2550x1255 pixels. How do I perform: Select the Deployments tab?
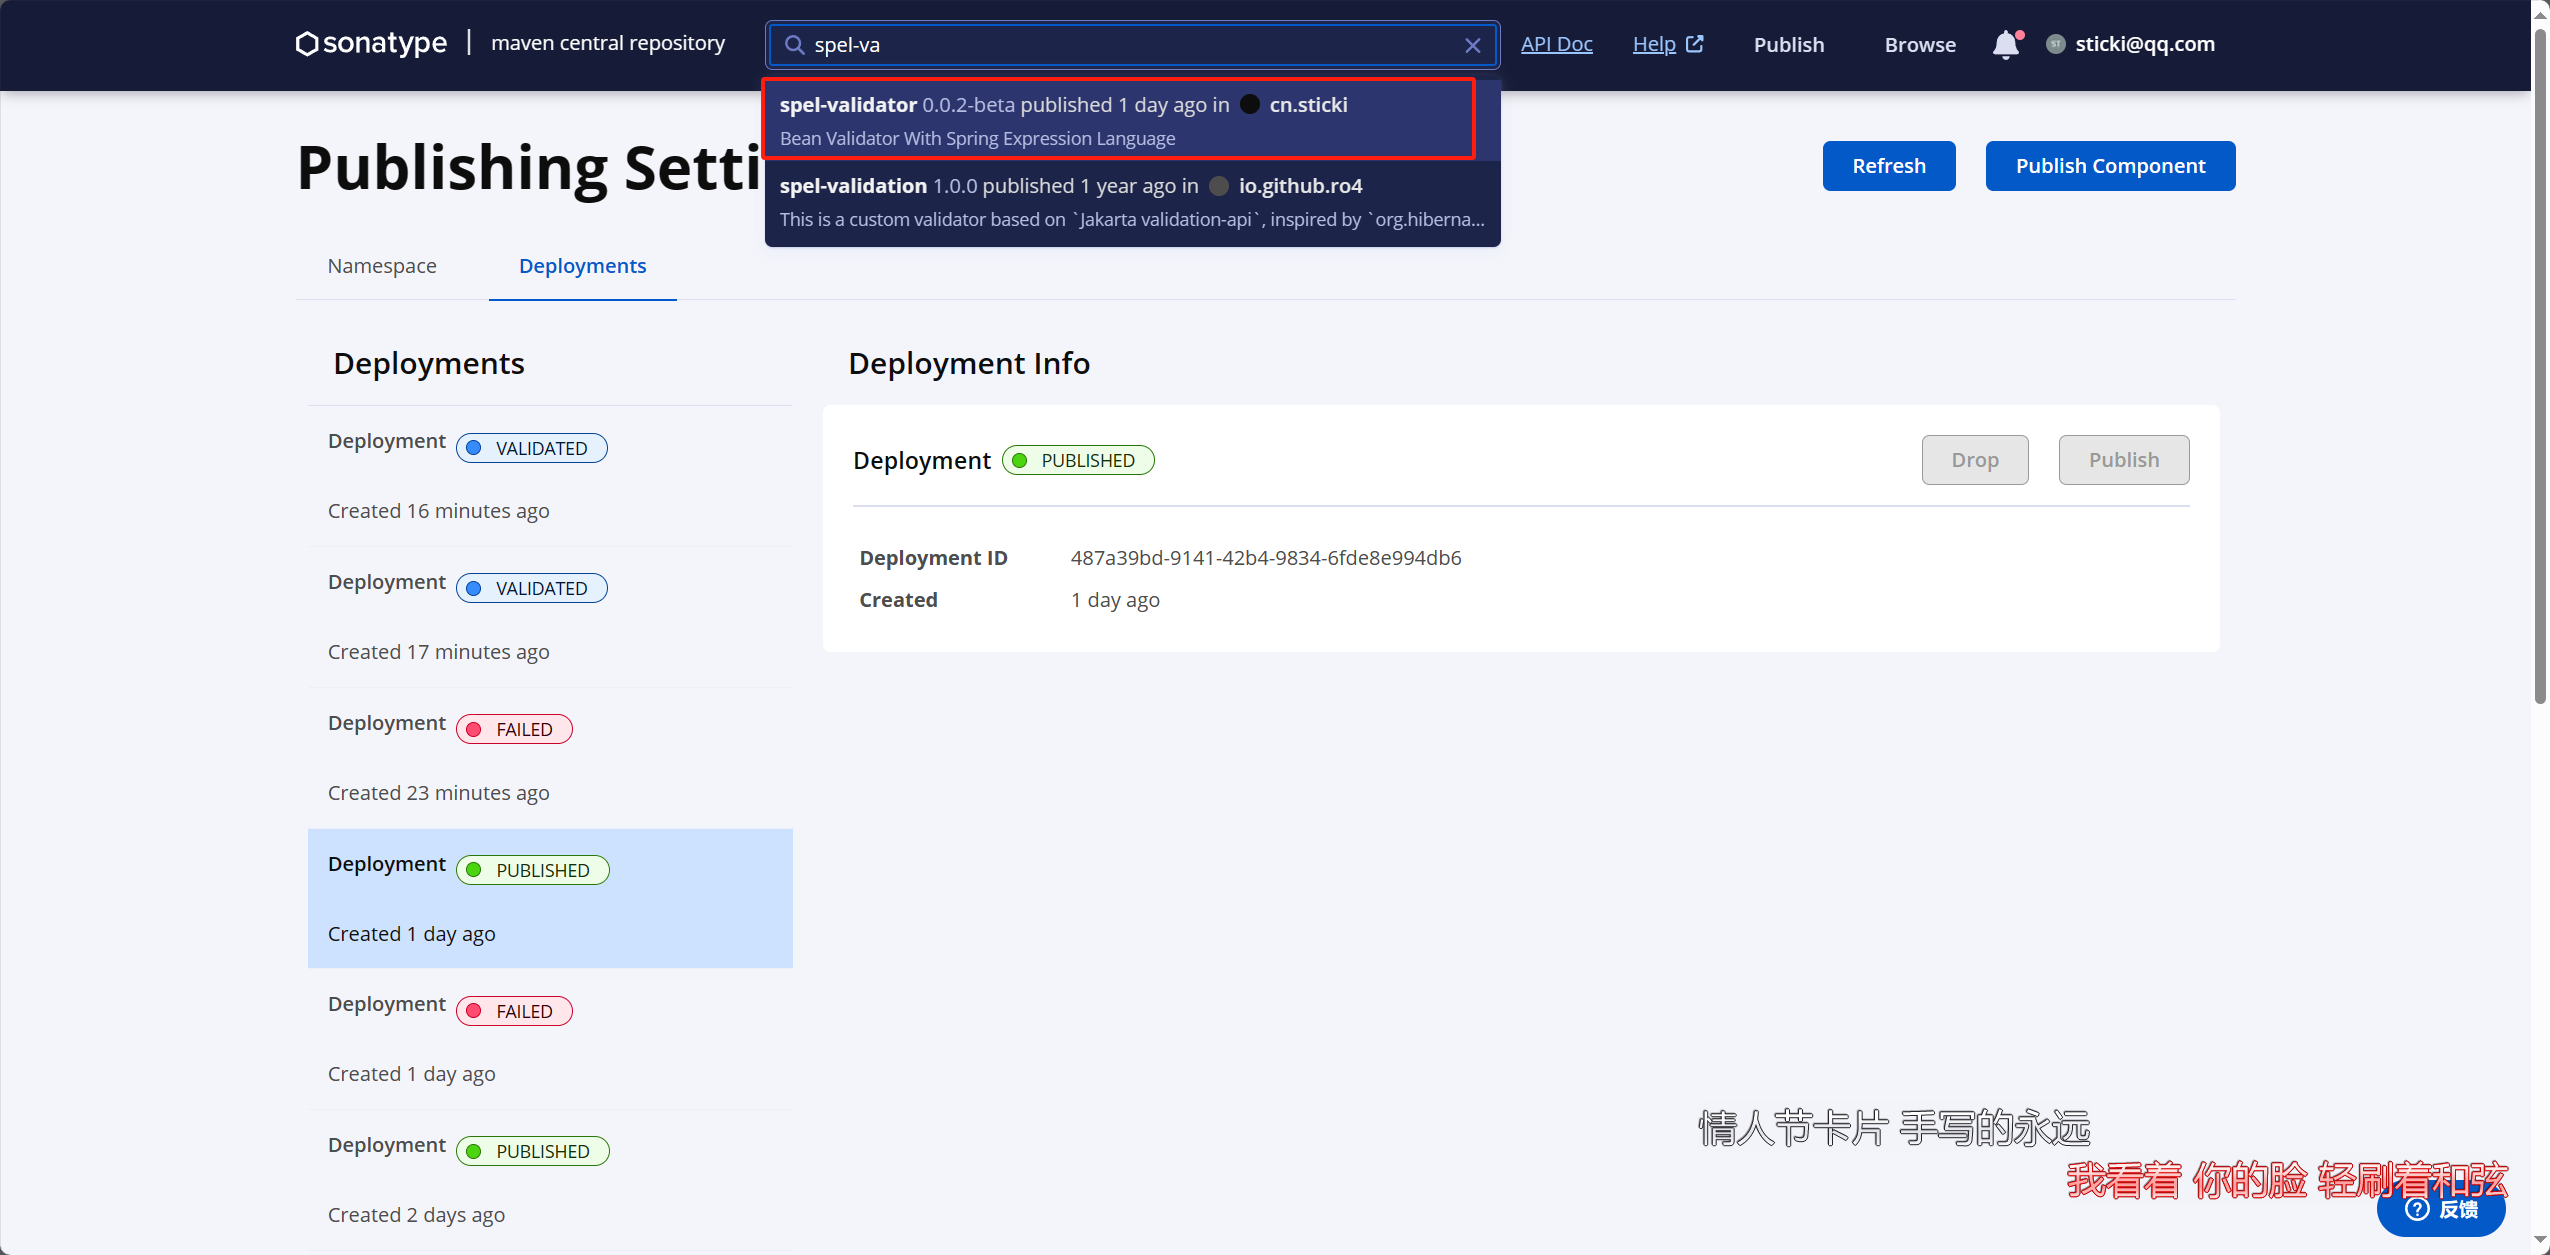[582, 265]
